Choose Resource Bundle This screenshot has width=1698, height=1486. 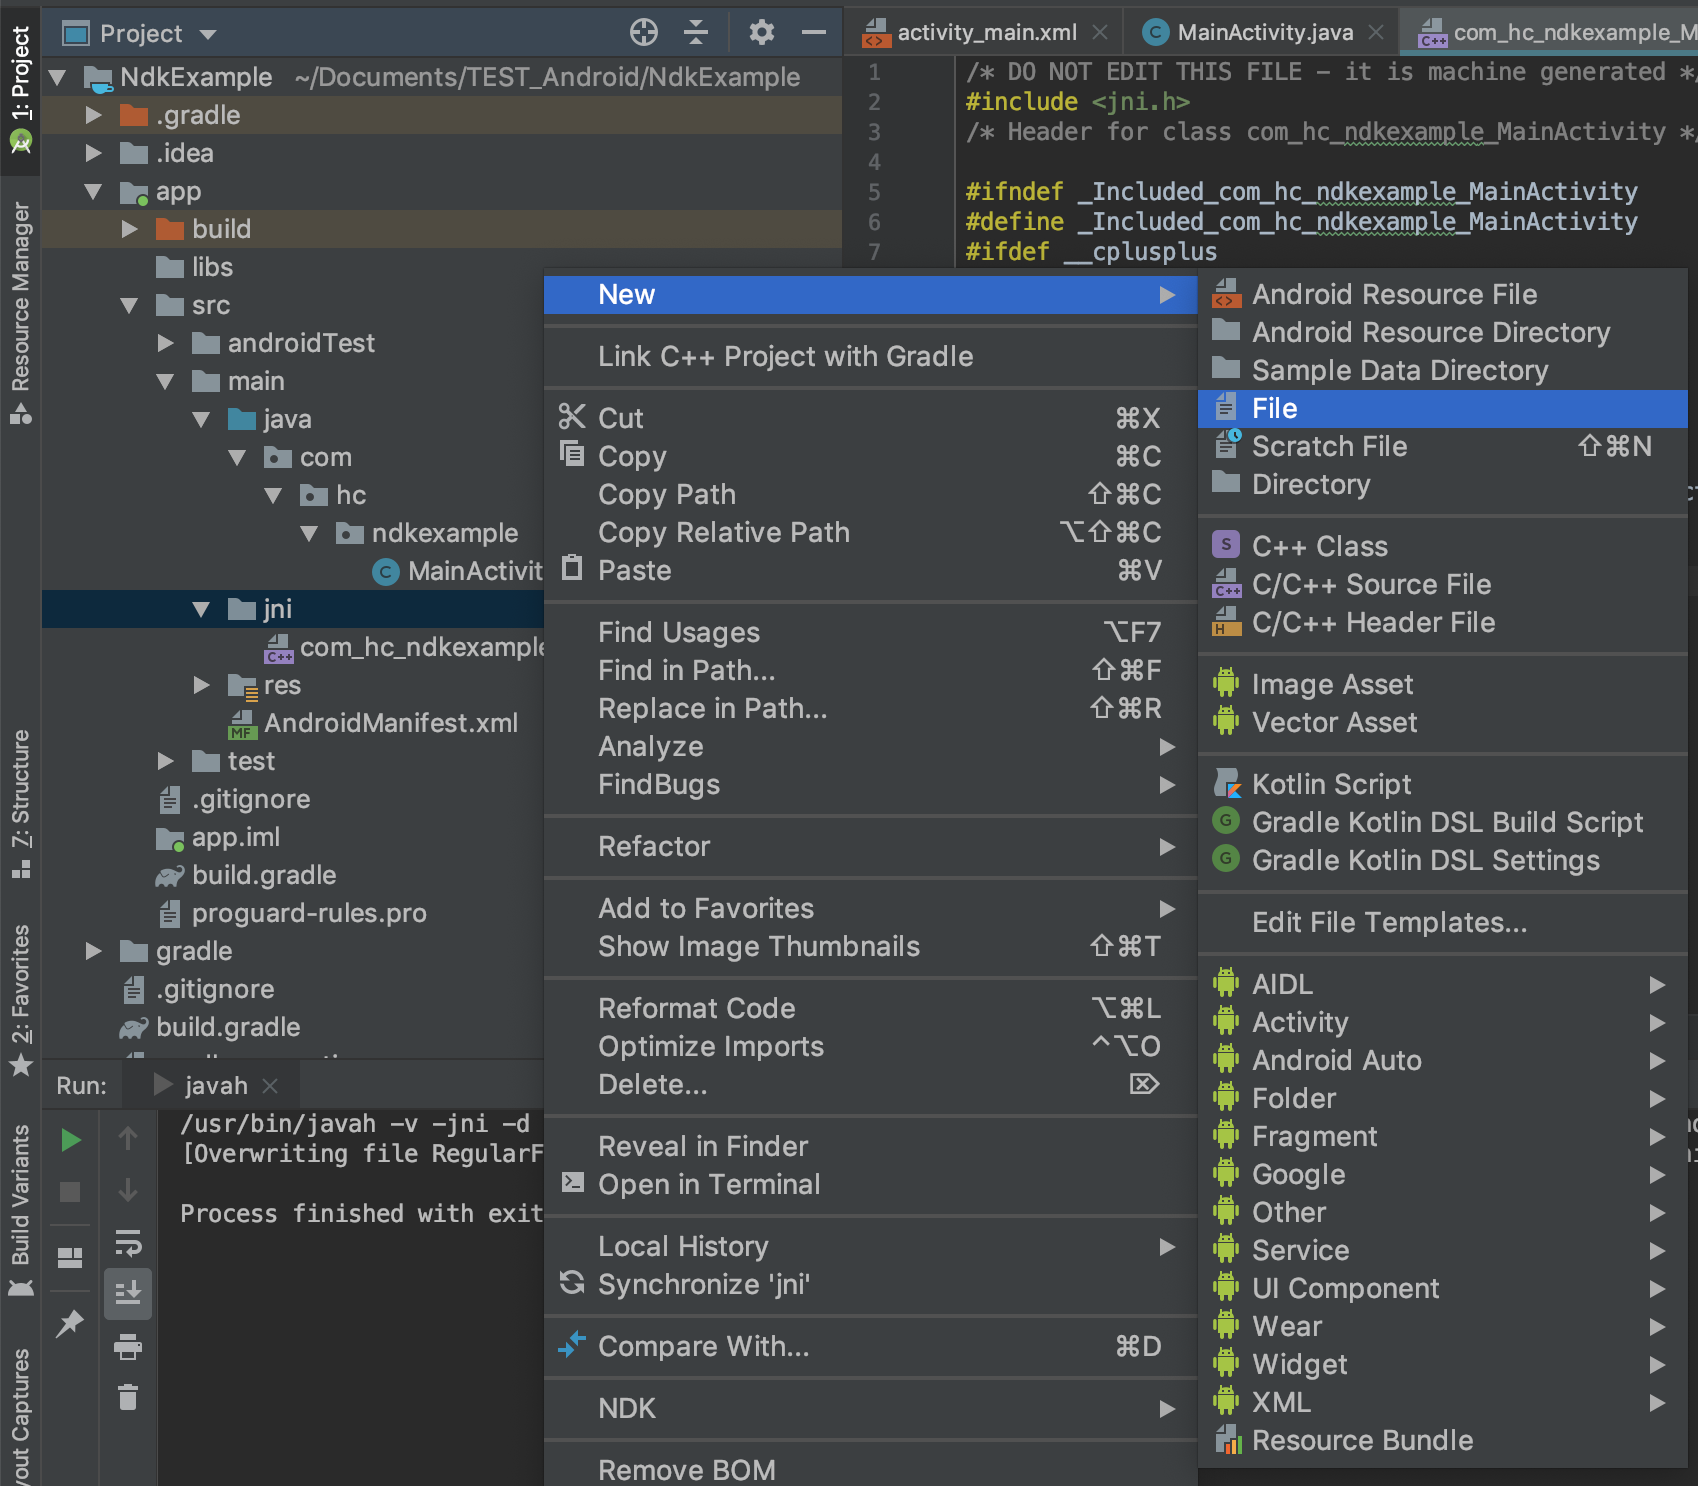click(1442, 1440)
